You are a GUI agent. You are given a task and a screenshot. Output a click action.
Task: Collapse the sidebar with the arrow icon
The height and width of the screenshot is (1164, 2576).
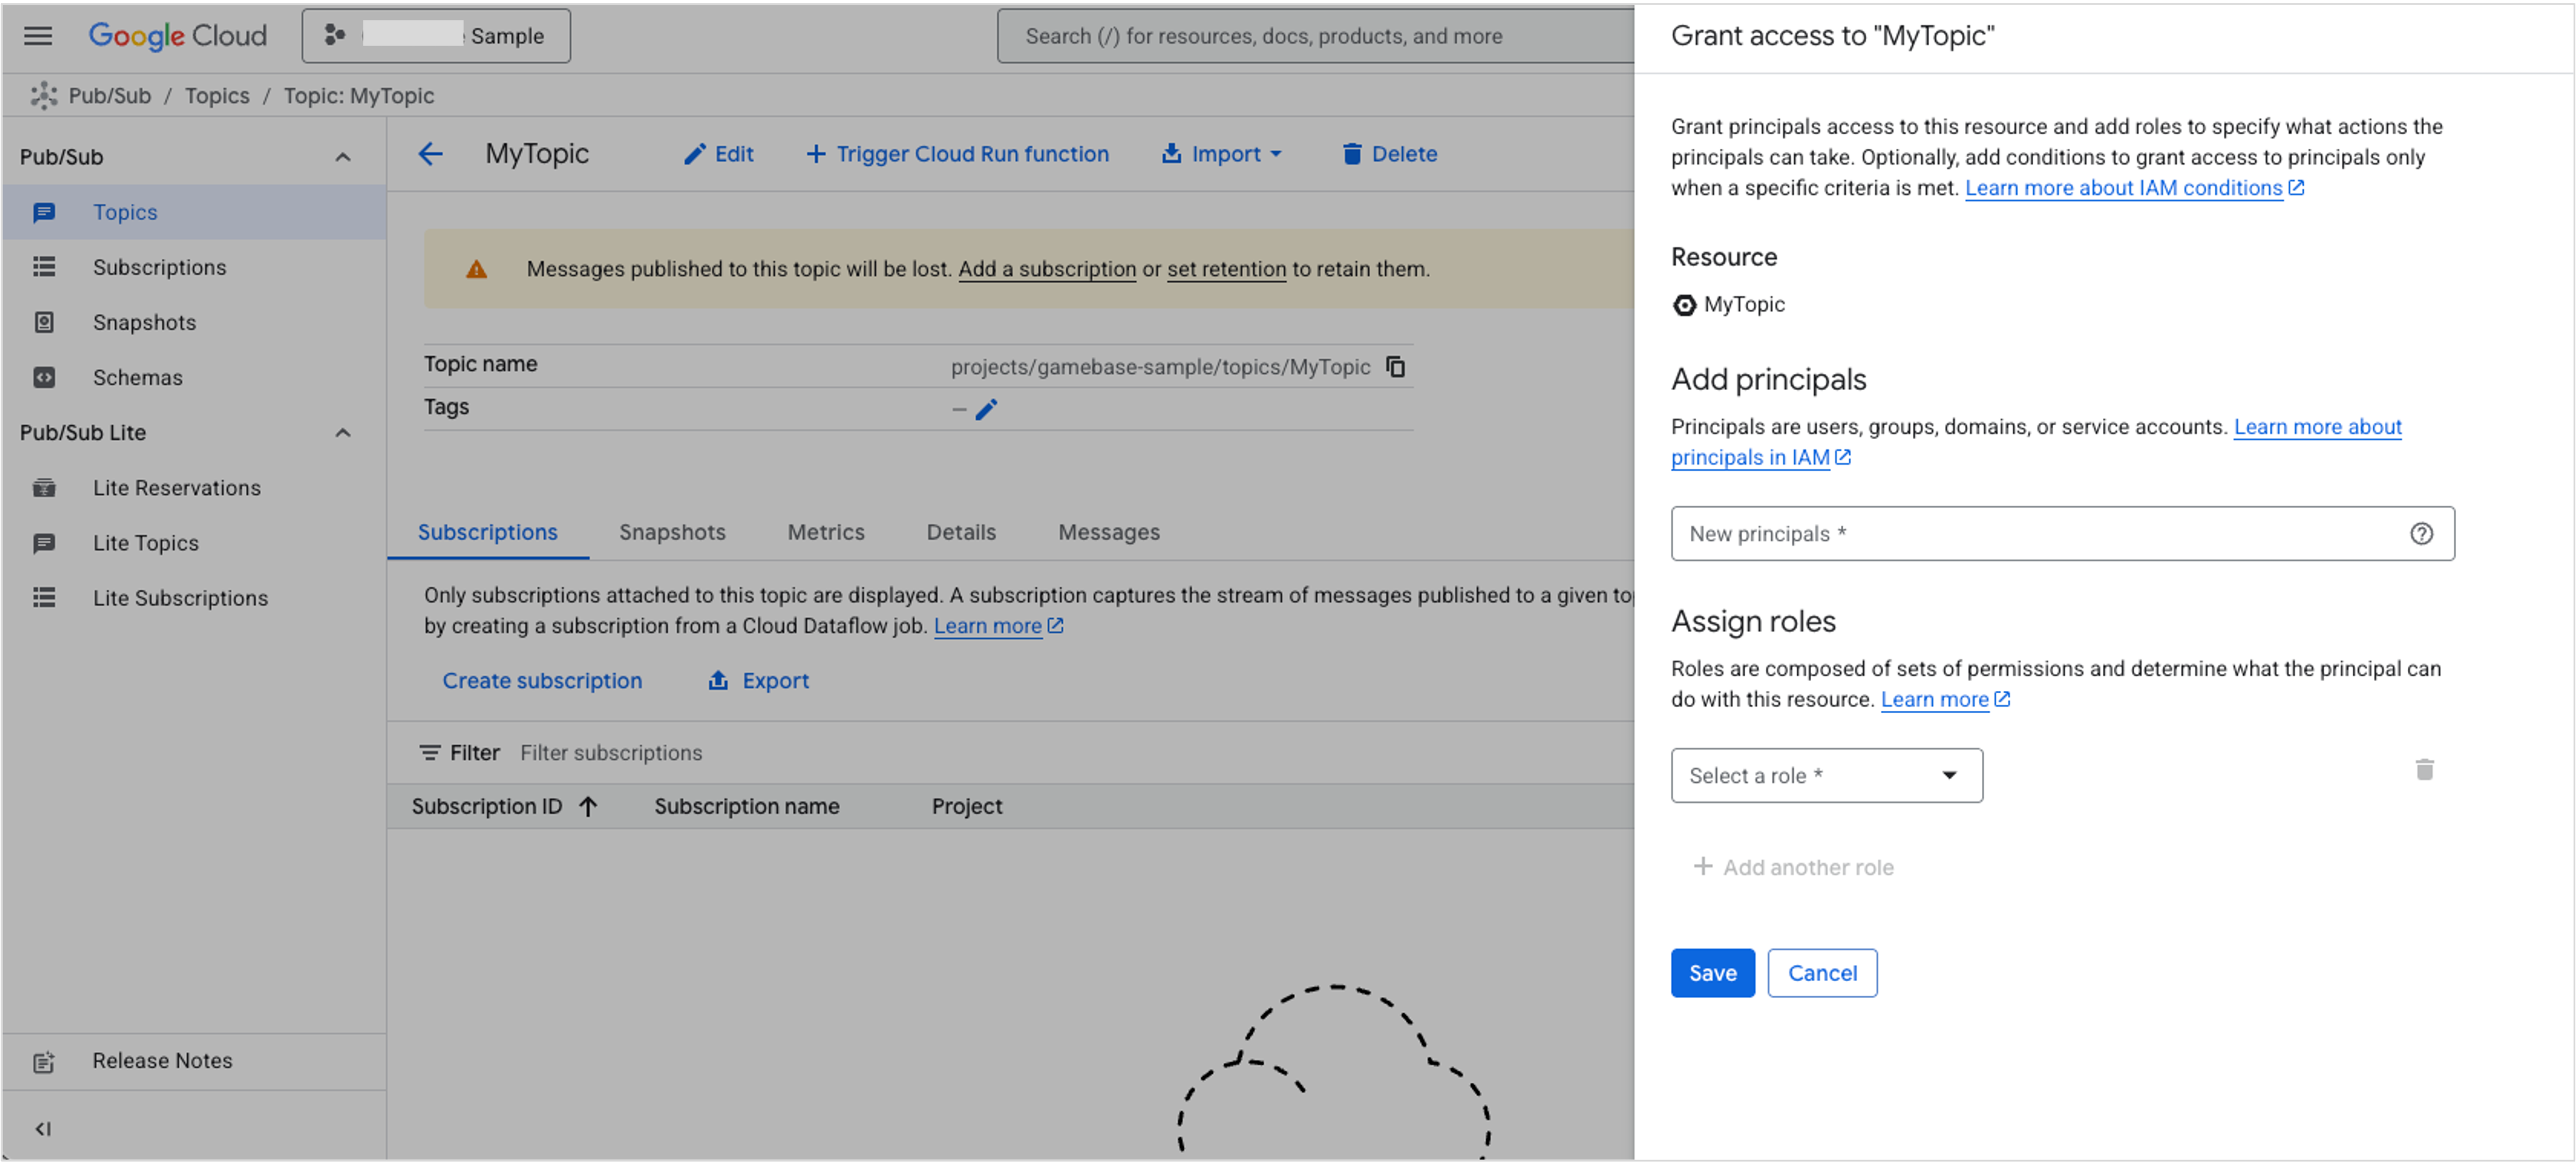pos(43,1129)
